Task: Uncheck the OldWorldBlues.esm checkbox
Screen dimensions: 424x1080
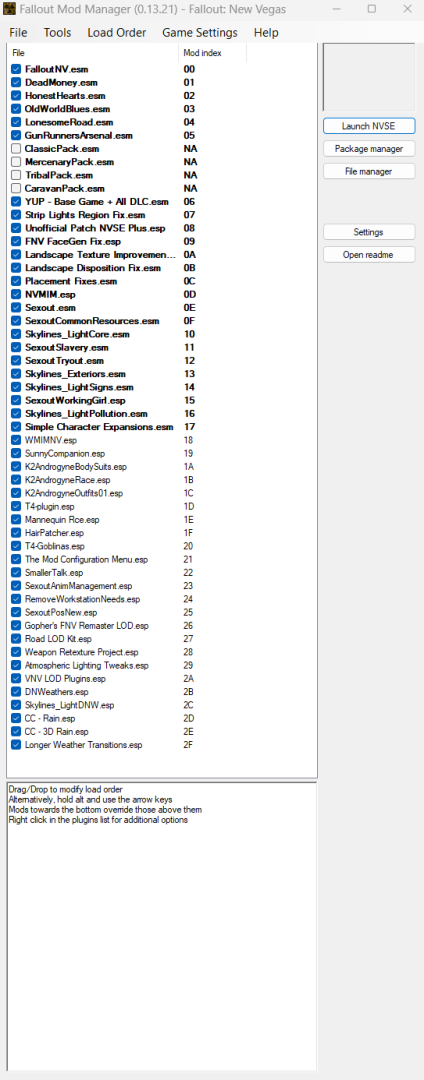Action: click(x=16, y=109)
